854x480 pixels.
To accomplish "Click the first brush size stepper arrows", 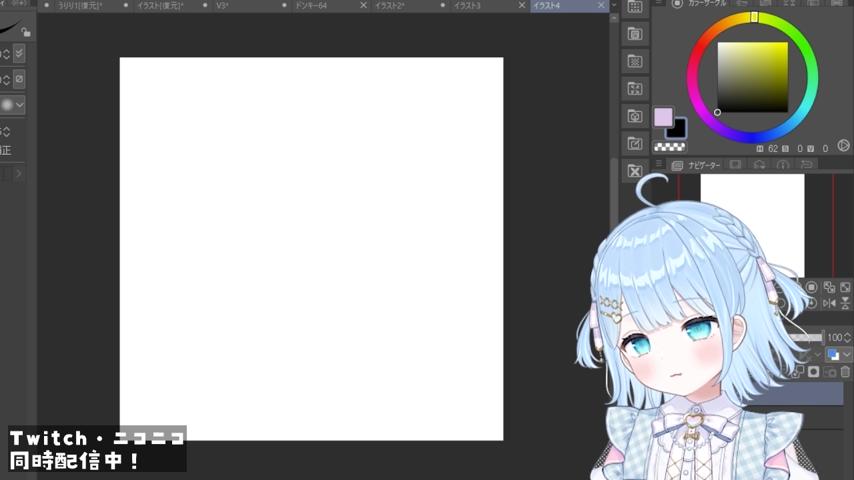I will (5, 54).
